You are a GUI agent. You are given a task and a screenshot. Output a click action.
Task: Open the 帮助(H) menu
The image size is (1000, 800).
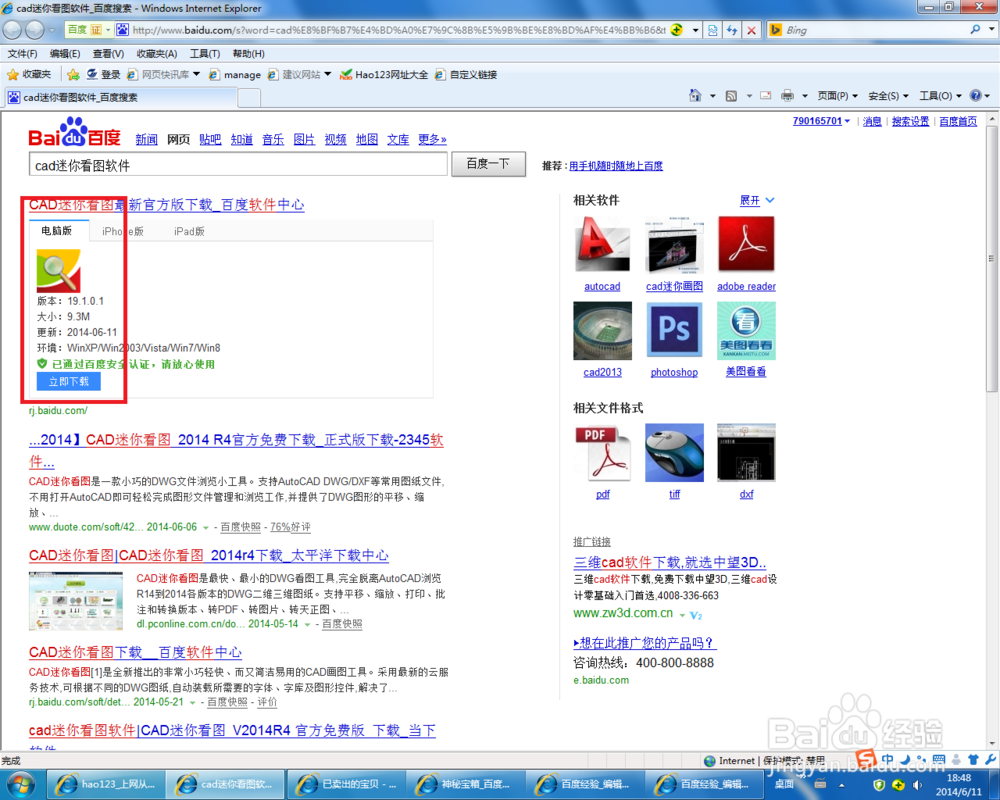coord(249,54)
